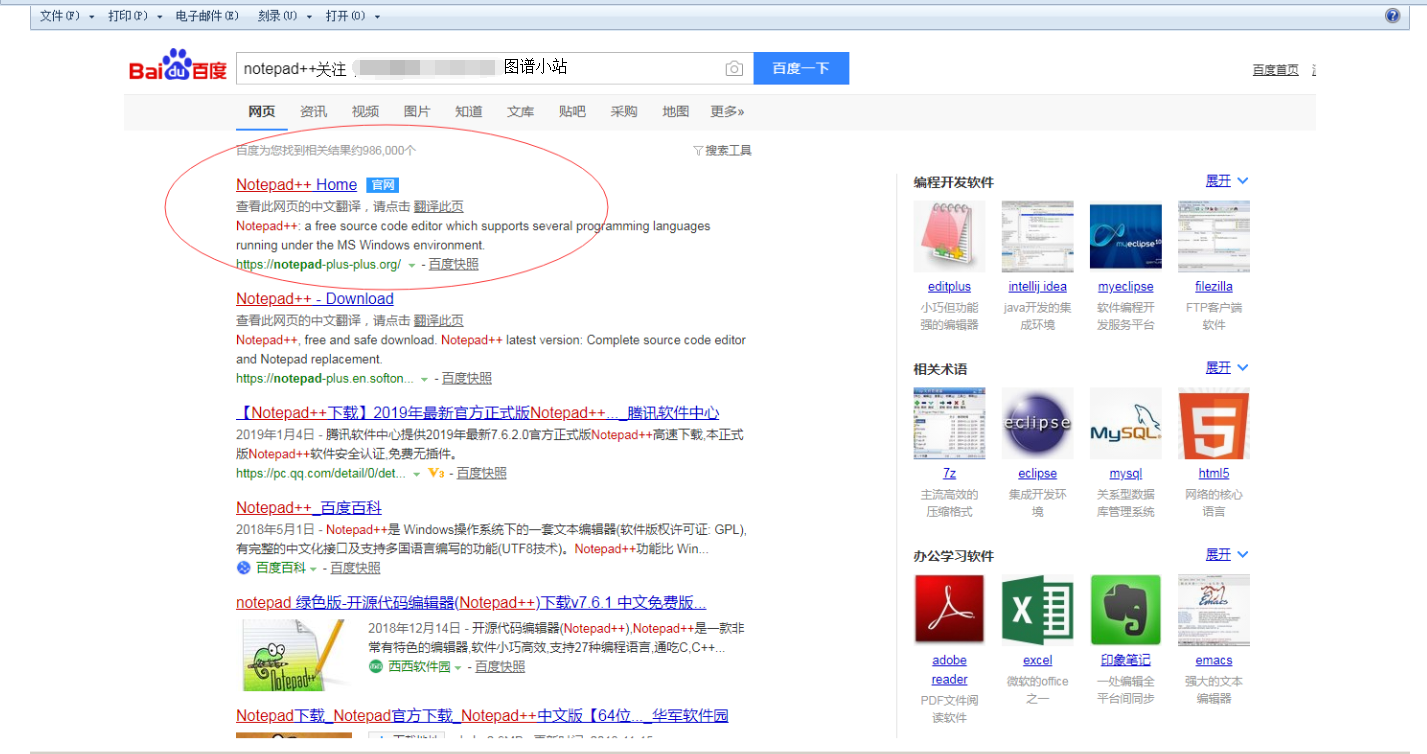Switch to the 地图 tab

[675, 112]
